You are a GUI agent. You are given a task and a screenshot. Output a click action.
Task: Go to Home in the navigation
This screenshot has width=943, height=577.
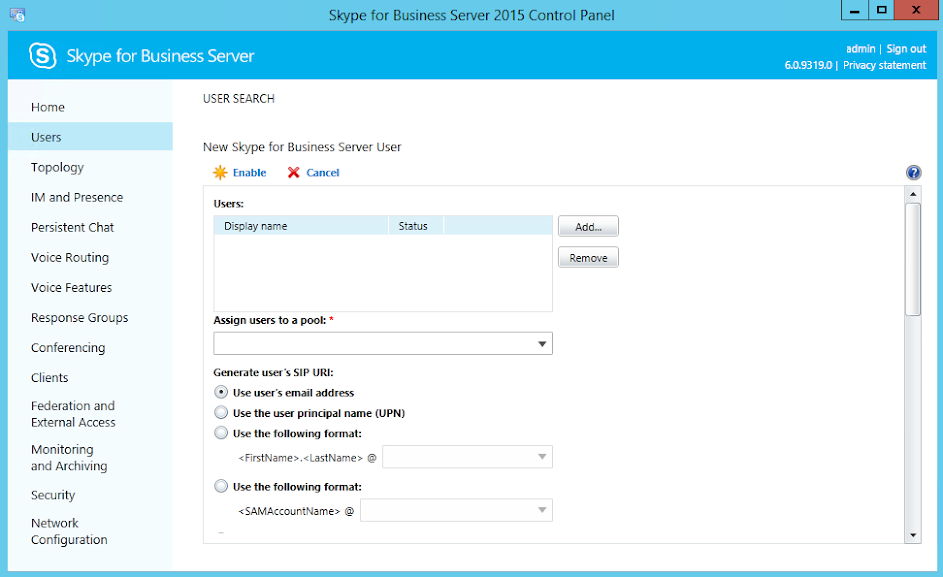pyautogui.click(x=48, y=107)
